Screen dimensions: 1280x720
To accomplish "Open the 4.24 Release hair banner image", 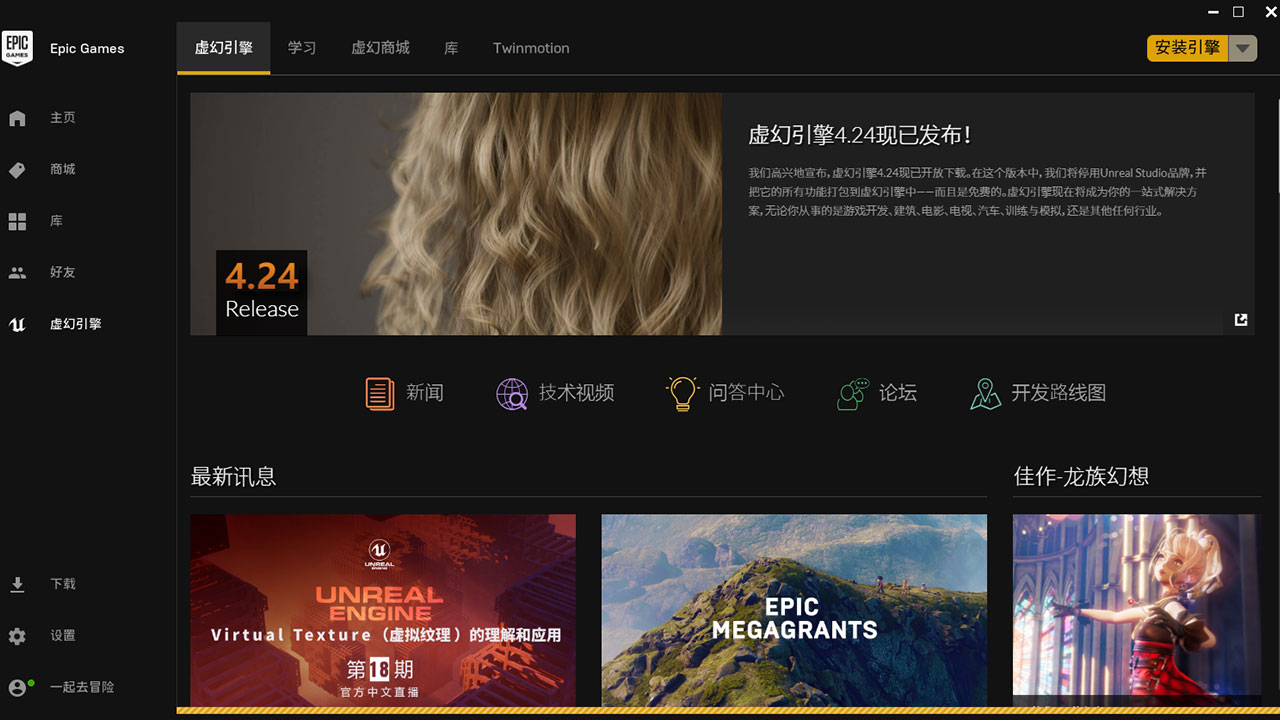I will tap(456, 214).
